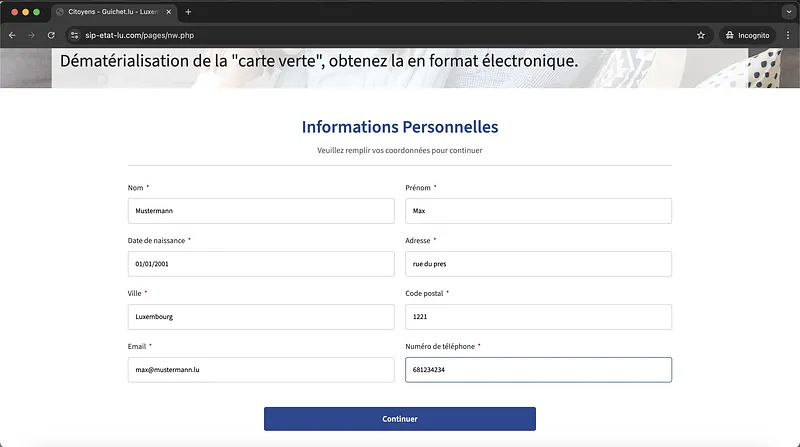Click the Code postal field with 1221
Viewport: 800px width, 447px height.
point(538,317)
